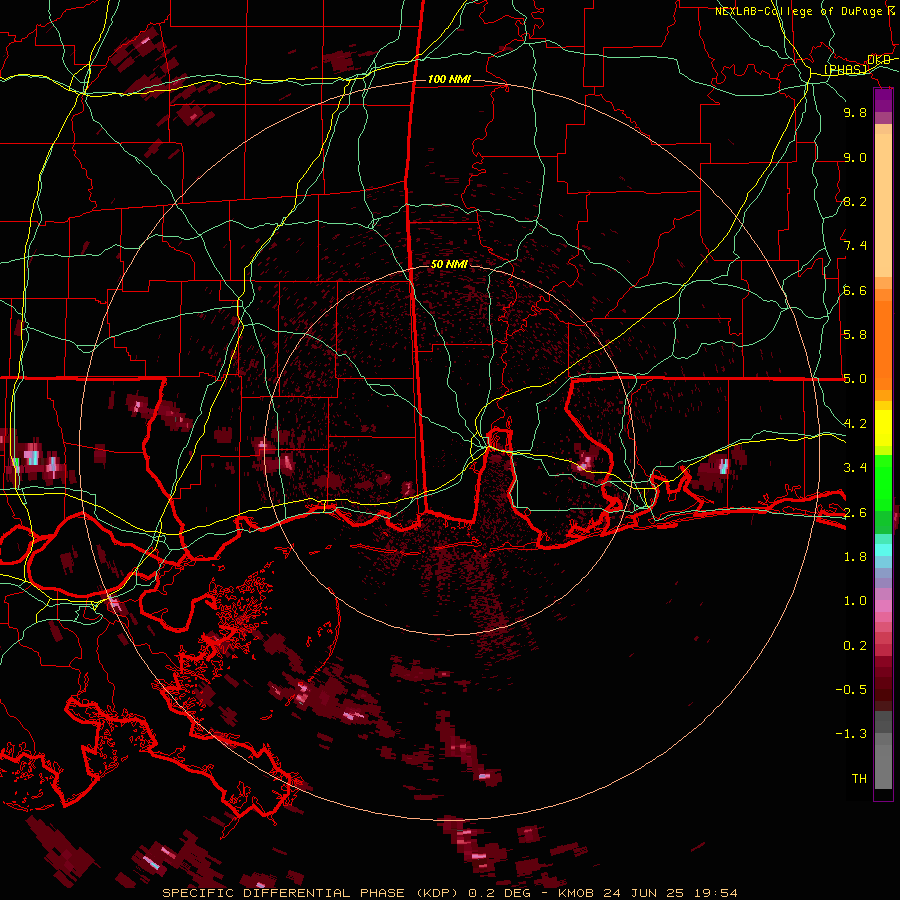Click the 4.2 value on the color scale

(x=855, y=424)
